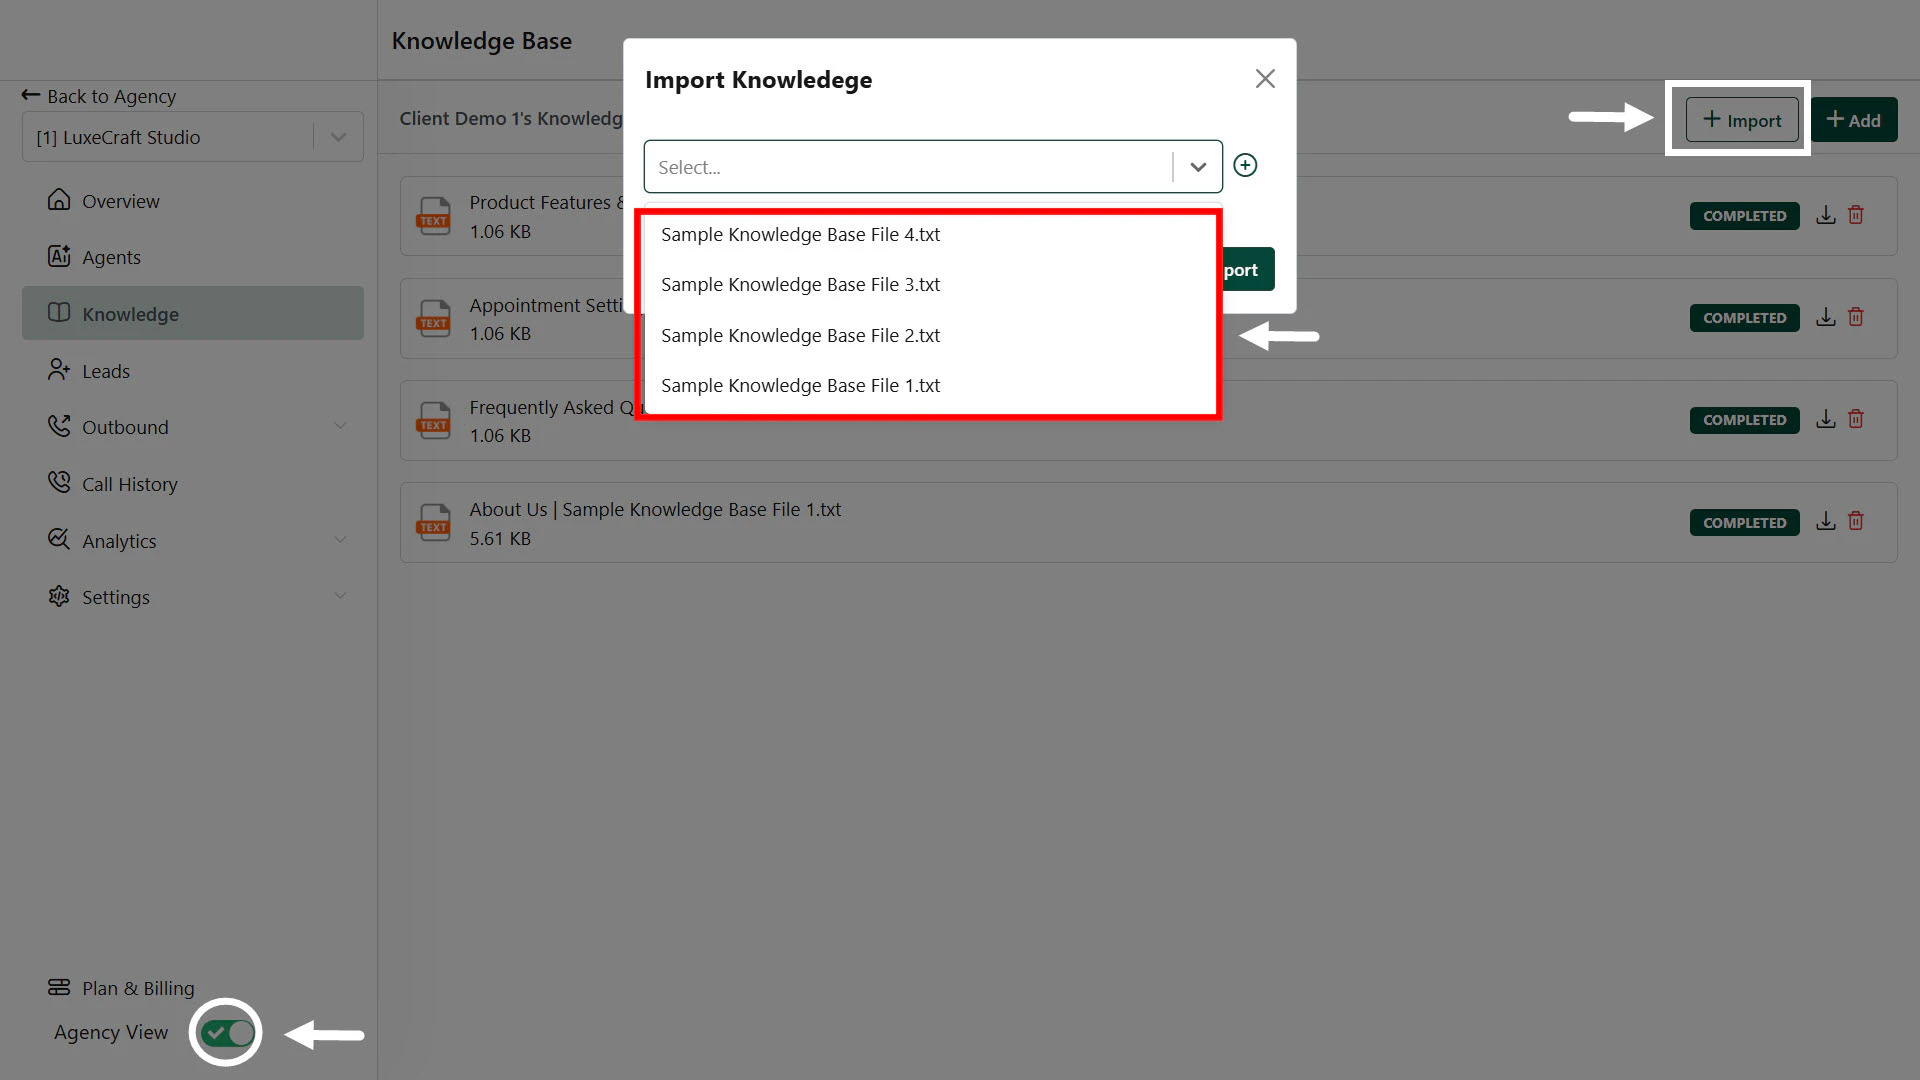Click the Select knowledge input field
This screenshot has width=1920, height=1080.
tap(908, 167)
